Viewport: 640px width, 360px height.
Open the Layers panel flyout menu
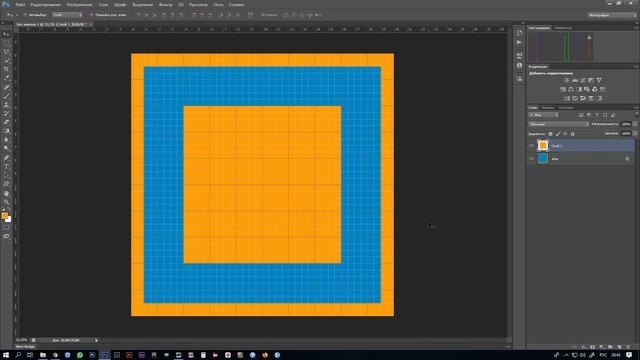pyautogui.click(x=636, y=108)
